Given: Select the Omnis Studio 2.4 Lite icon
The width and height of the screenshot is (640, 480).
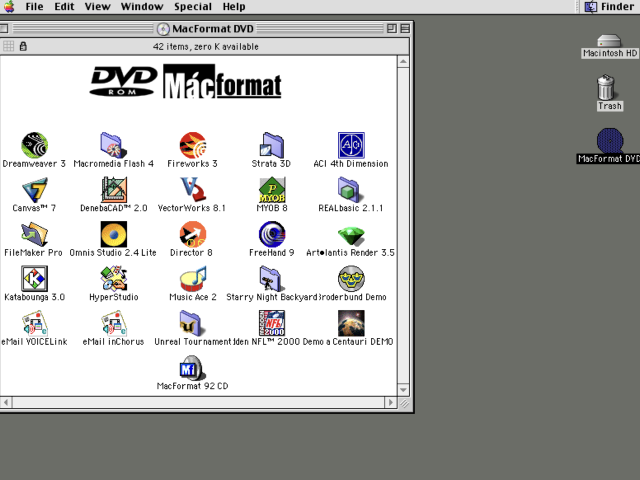Looking at the screenshot, I should click(x=114, y=234).
